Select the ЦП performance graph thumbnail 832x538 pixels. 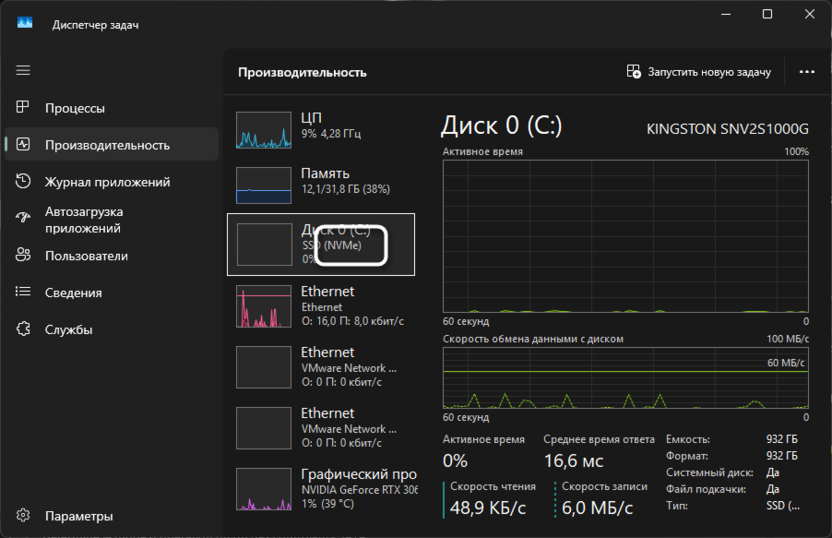click(262, 130)
